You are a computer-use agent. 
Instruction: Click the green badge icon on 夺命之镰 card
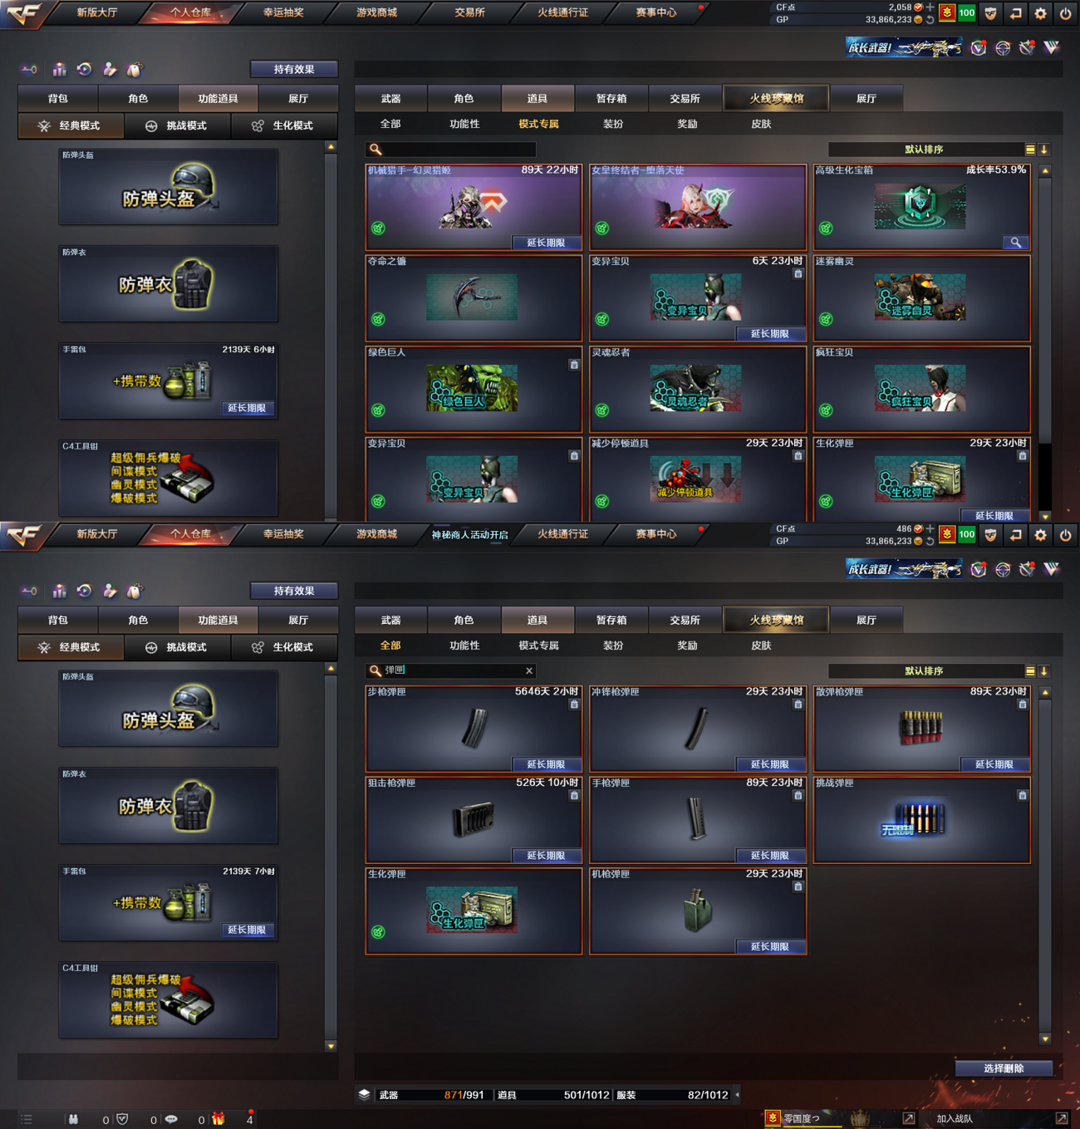tap(378, 319)
